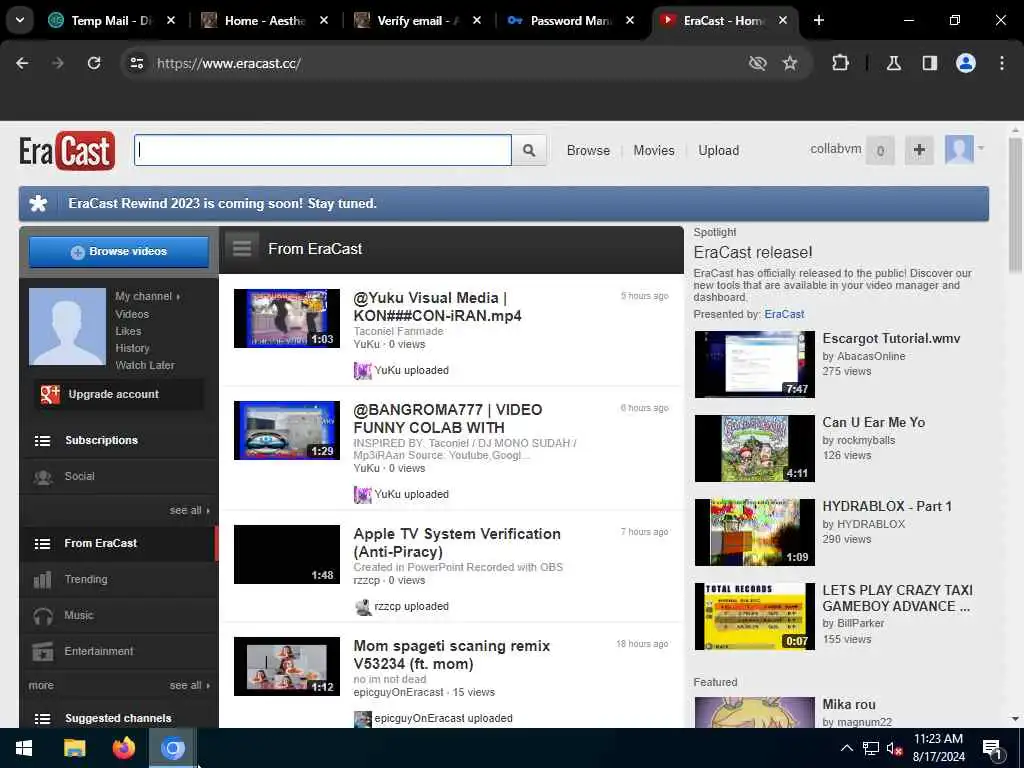Click Suggested channels list icon
The width and height of the screenshot is (1024, 768).
pos(42,718)
